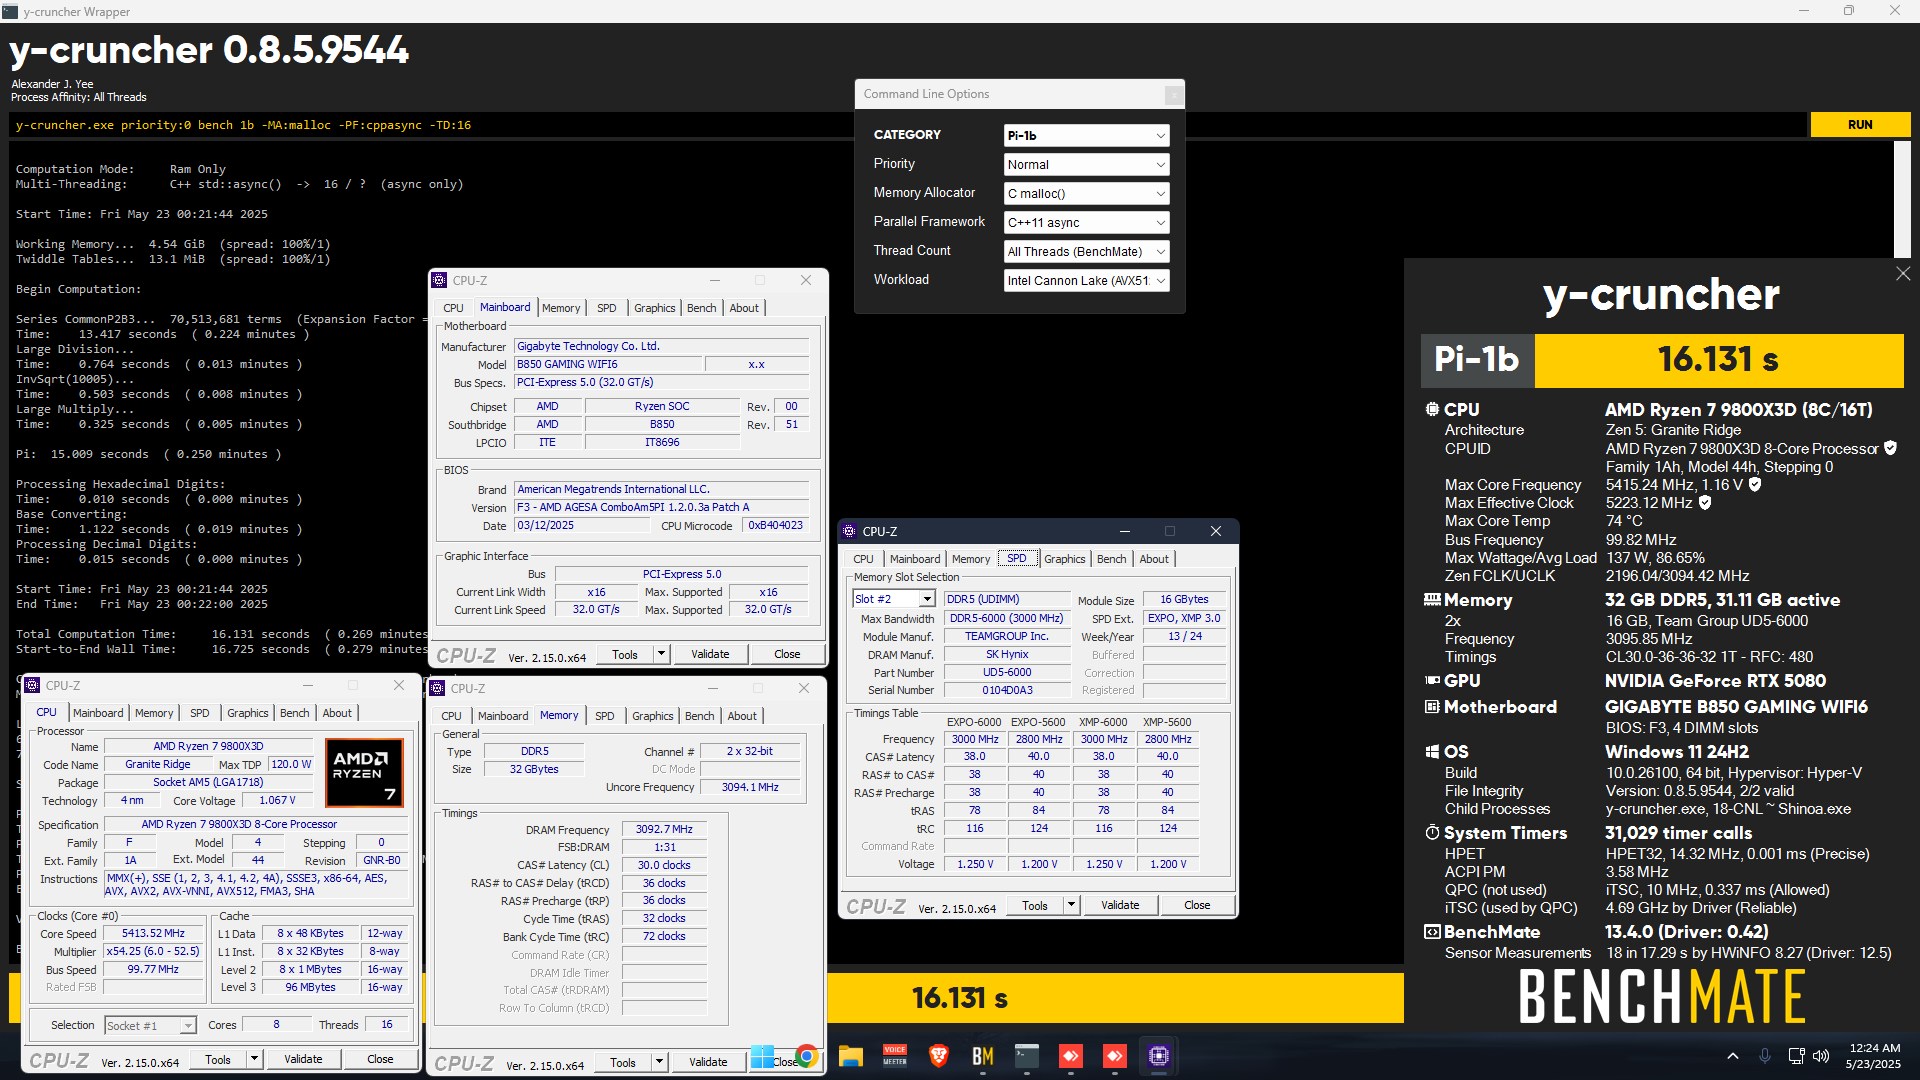The image size is (1920, 1080).
Task: Click the 'UD5-6000' part number field
Action: pos(1006,672)
